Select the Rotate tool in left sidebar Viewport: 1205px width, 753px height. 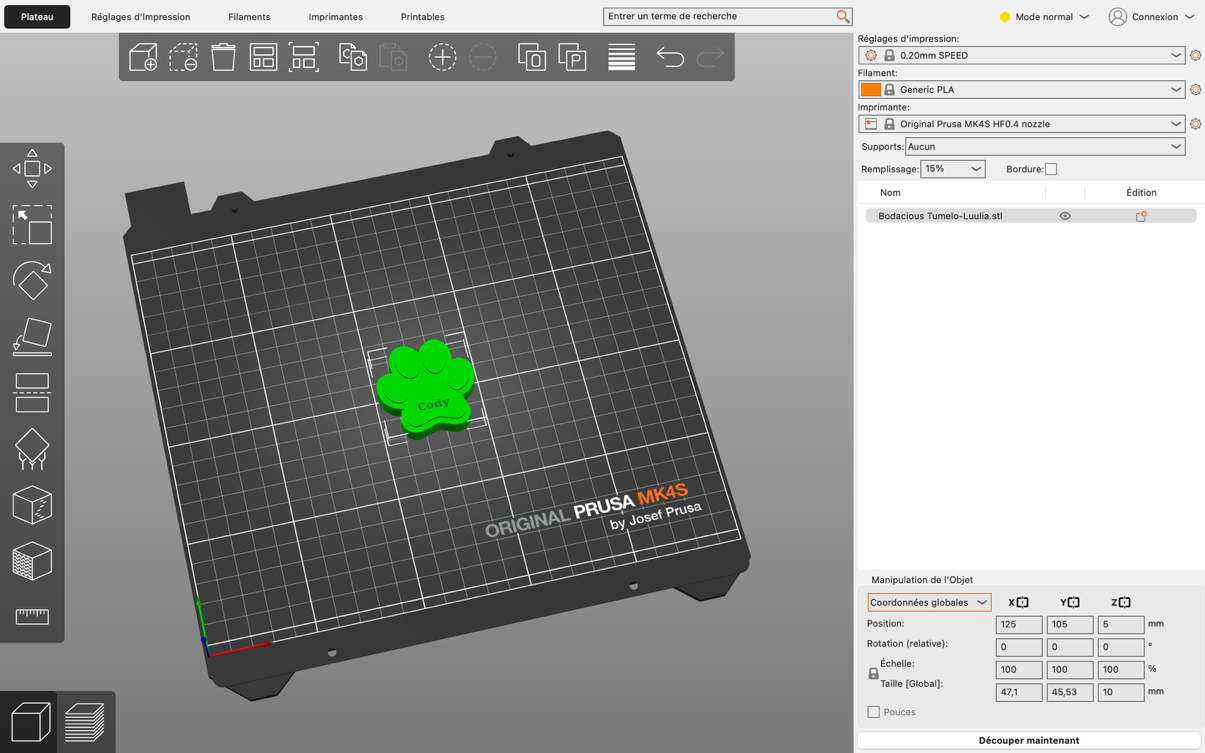point(32,281)
